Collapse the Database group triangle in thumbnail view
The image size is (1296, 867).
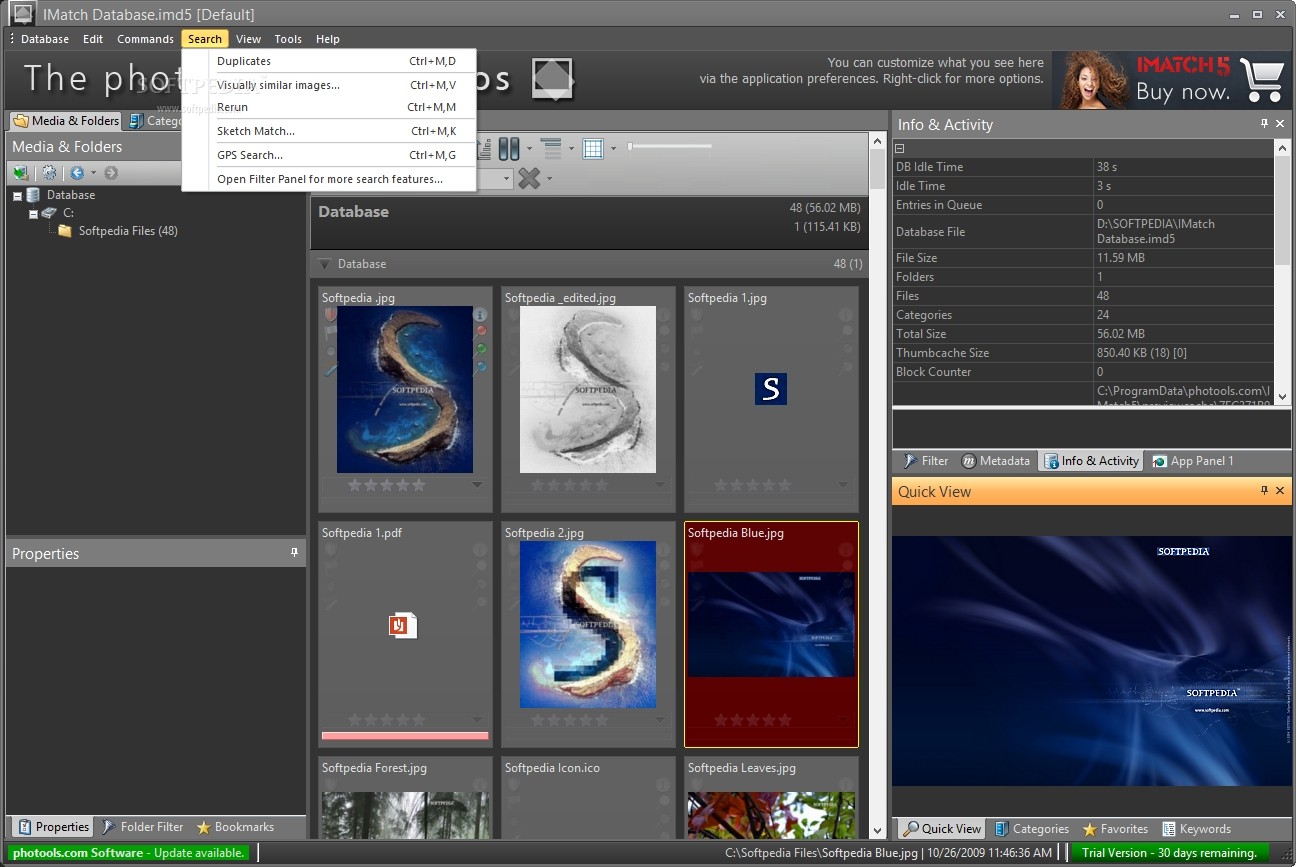(324, 264)
